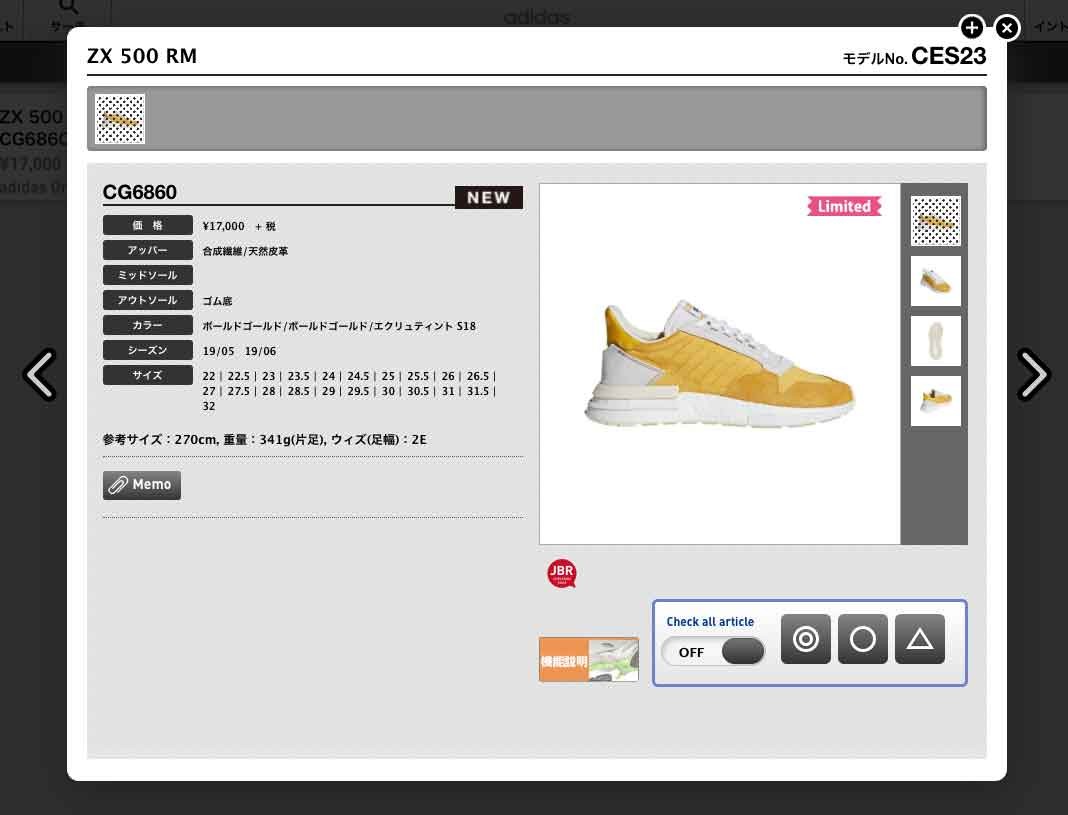Click the search icon in background header
Screen dimensions: 1068x815
pyautogui.click(x=68, y=9)
